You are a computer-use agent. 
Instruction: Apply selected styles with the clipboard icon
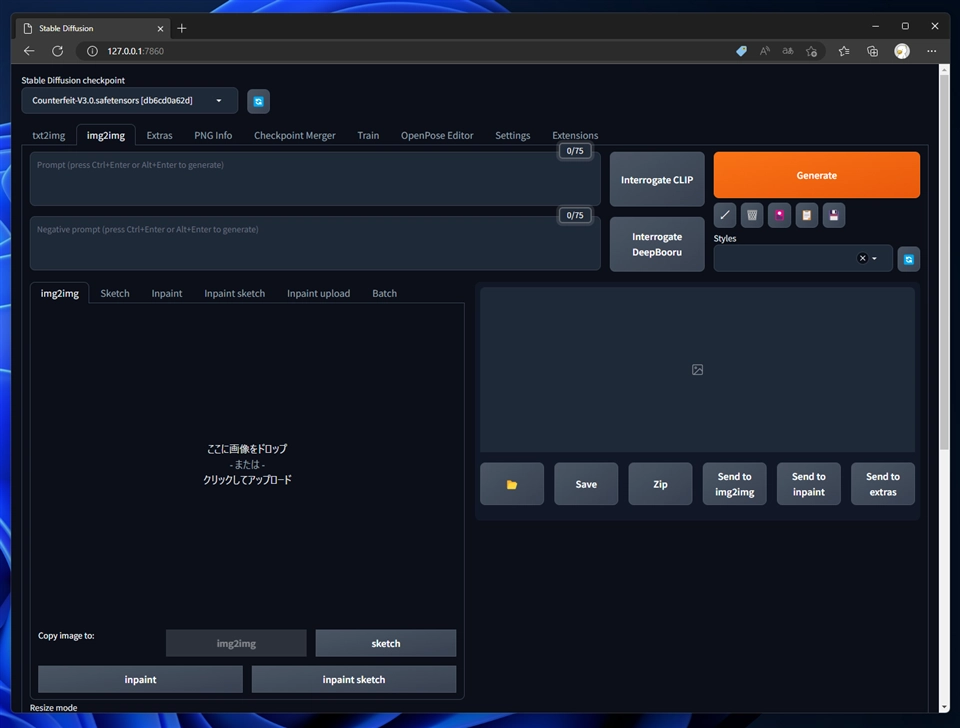click(x=806, y=215)
